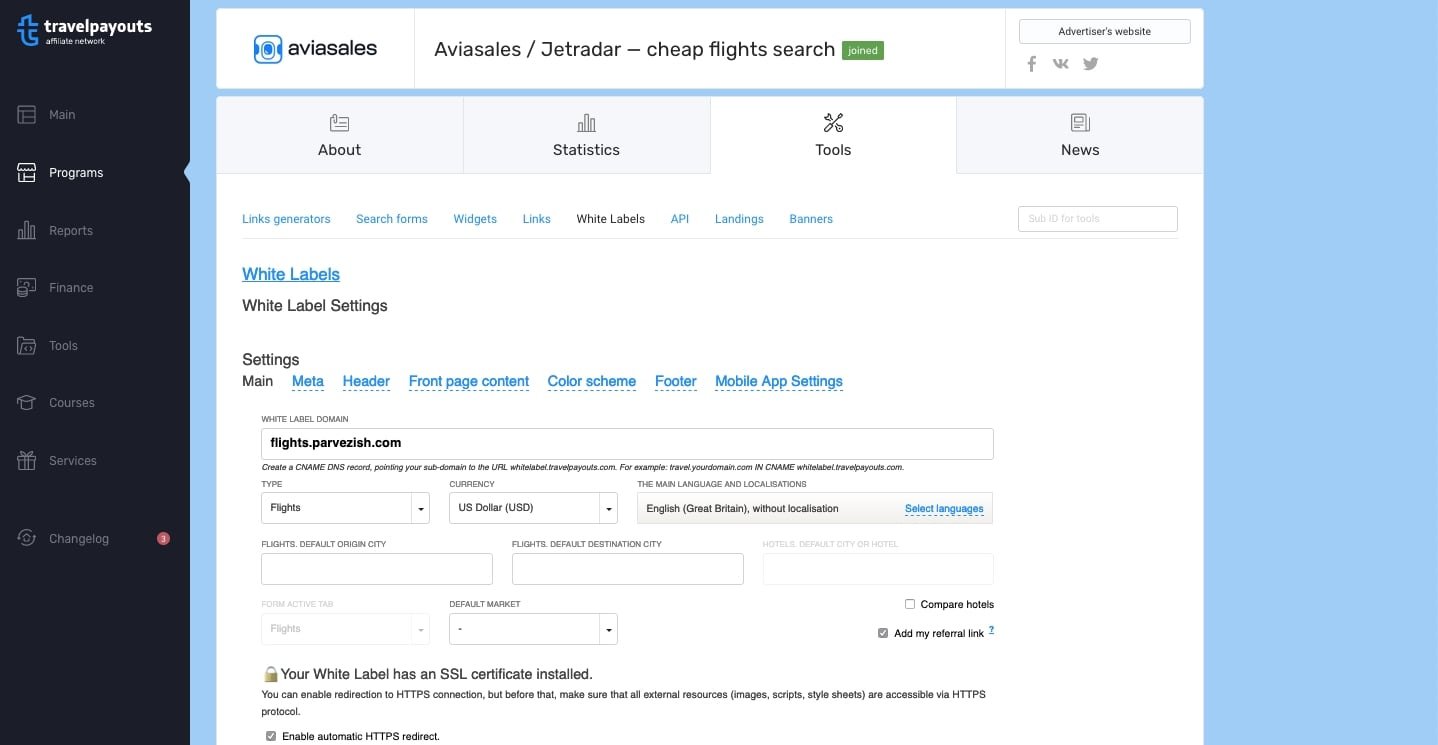
Task: Click the Tools folder icon in sidebar
Action: pyautogui.click(x=27, y=346)
